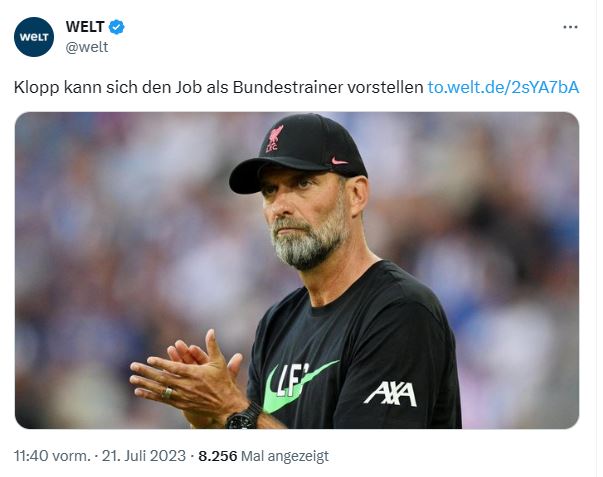603x477 pixels.
Task: Click the Mal angezeigt views label
Action: click(x=285, y=456)
